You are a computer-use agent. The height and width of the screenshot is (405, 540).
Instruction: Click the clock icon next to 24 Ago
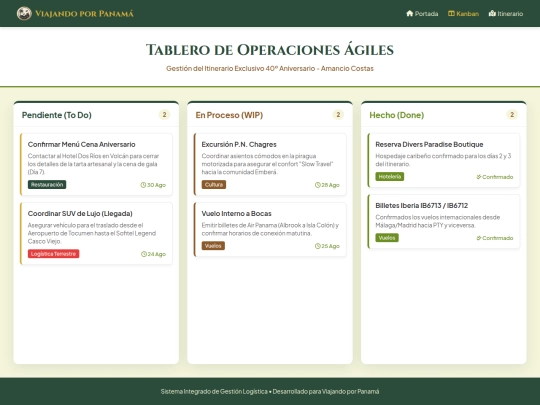pyautogui.click(x=144, y=254)
